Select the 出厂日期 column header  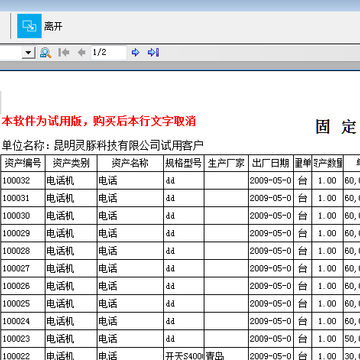271,163
